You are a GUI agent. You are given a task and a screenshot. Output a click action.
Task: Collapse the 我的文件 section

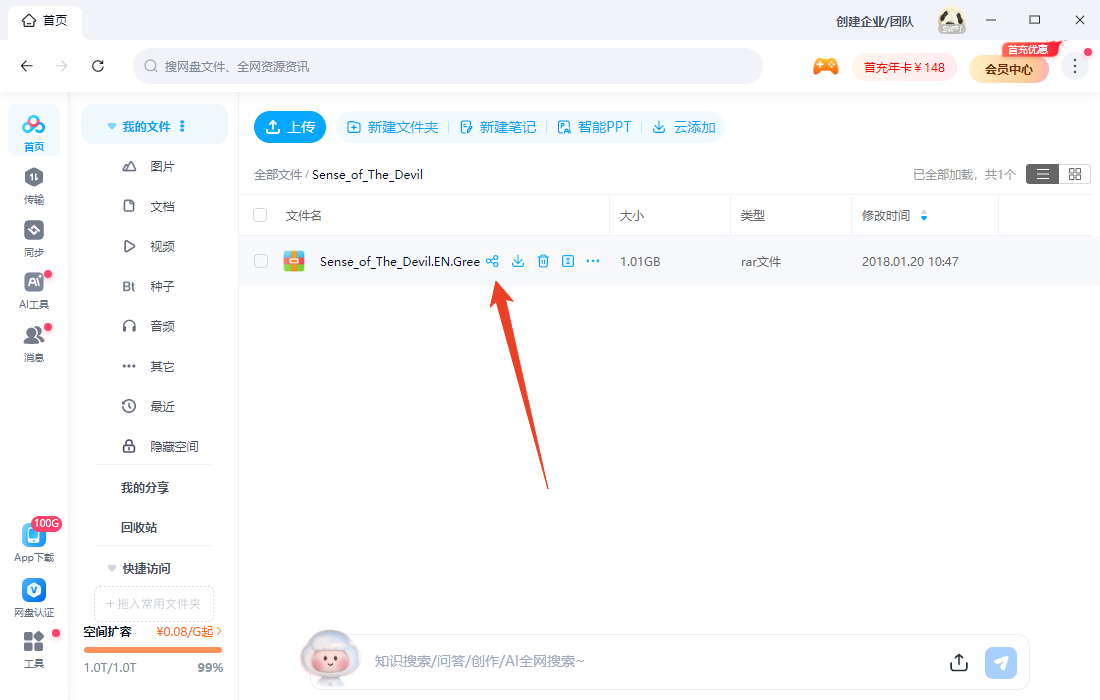tap(111, 124)
